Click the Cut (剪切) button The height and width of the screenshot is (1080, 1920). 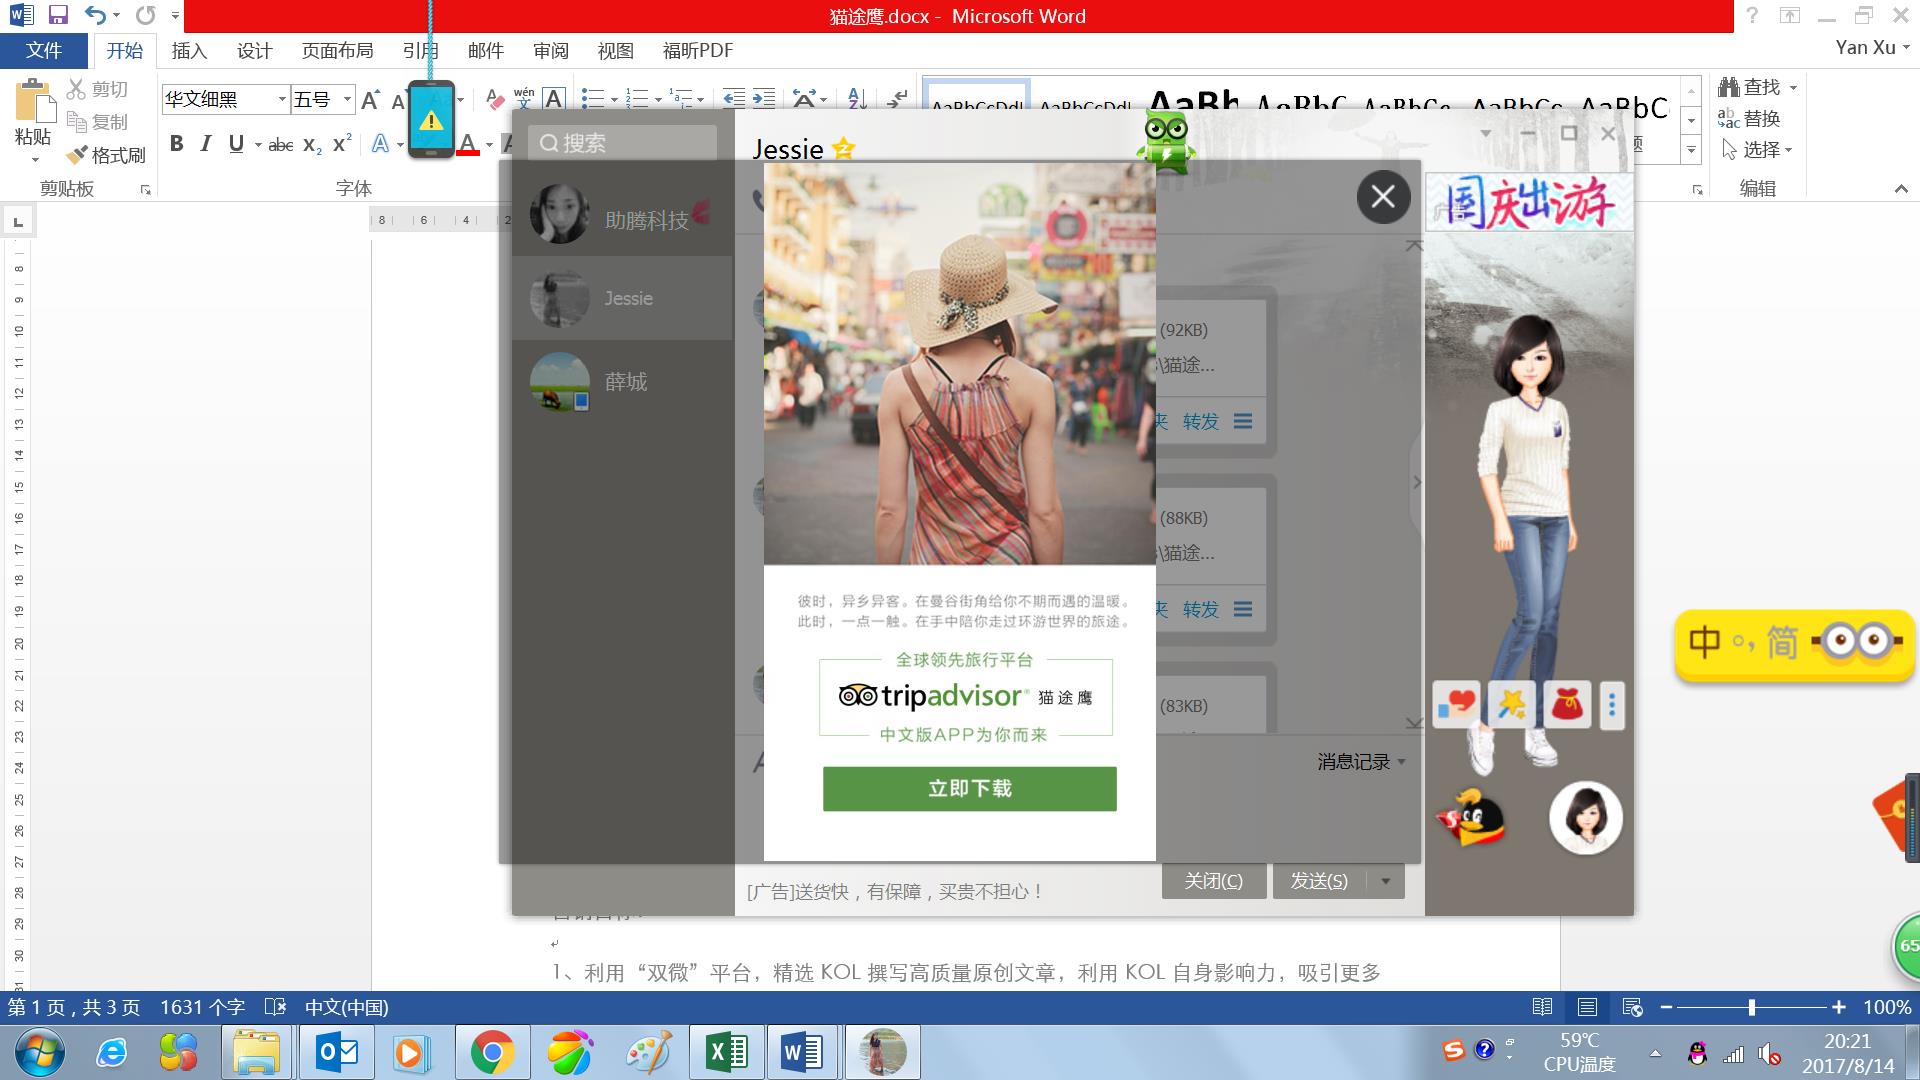[x=98, y=89]
